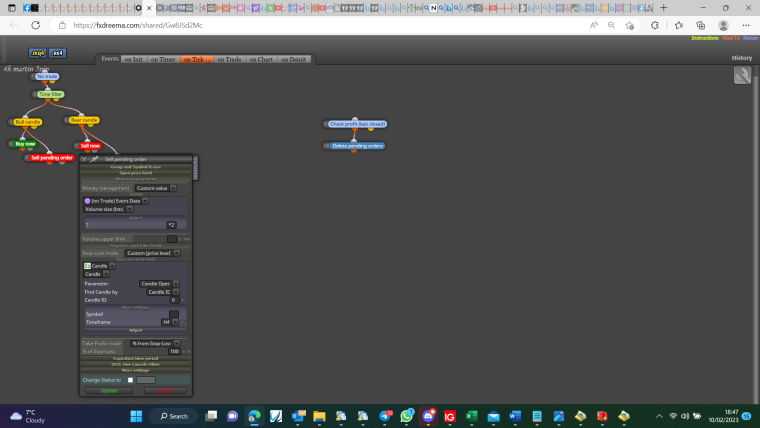This screenshot has width=760, height=428.
Task: Download the .mq4 source file
Action: tap(37, 53)
